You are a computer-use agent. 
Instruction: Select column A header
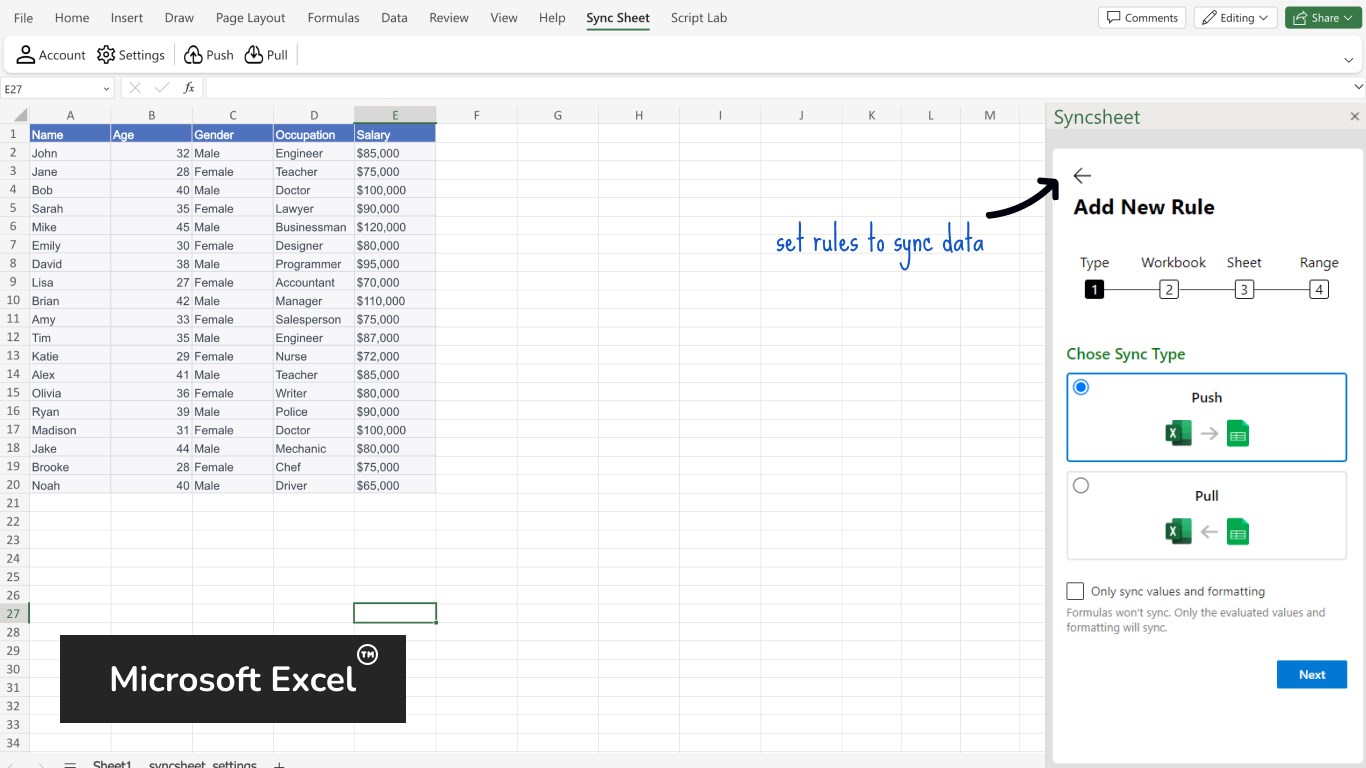(x=70, y=115)
